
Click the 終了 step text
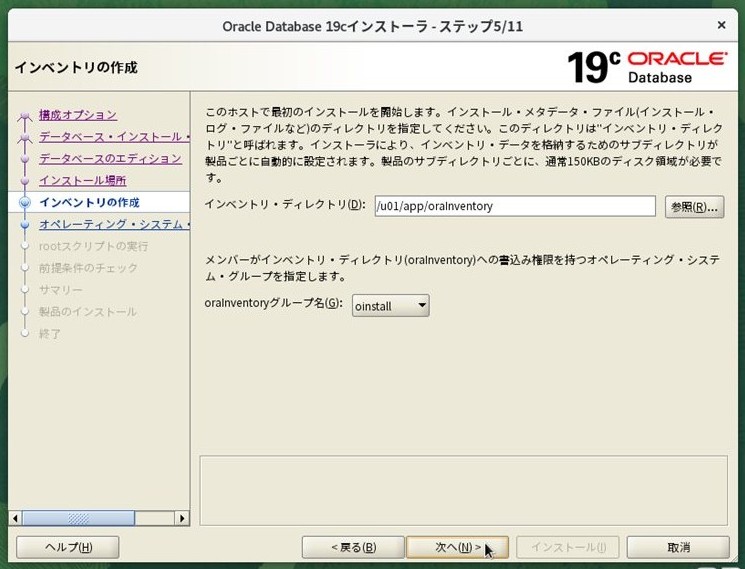(x=50, y=333)
